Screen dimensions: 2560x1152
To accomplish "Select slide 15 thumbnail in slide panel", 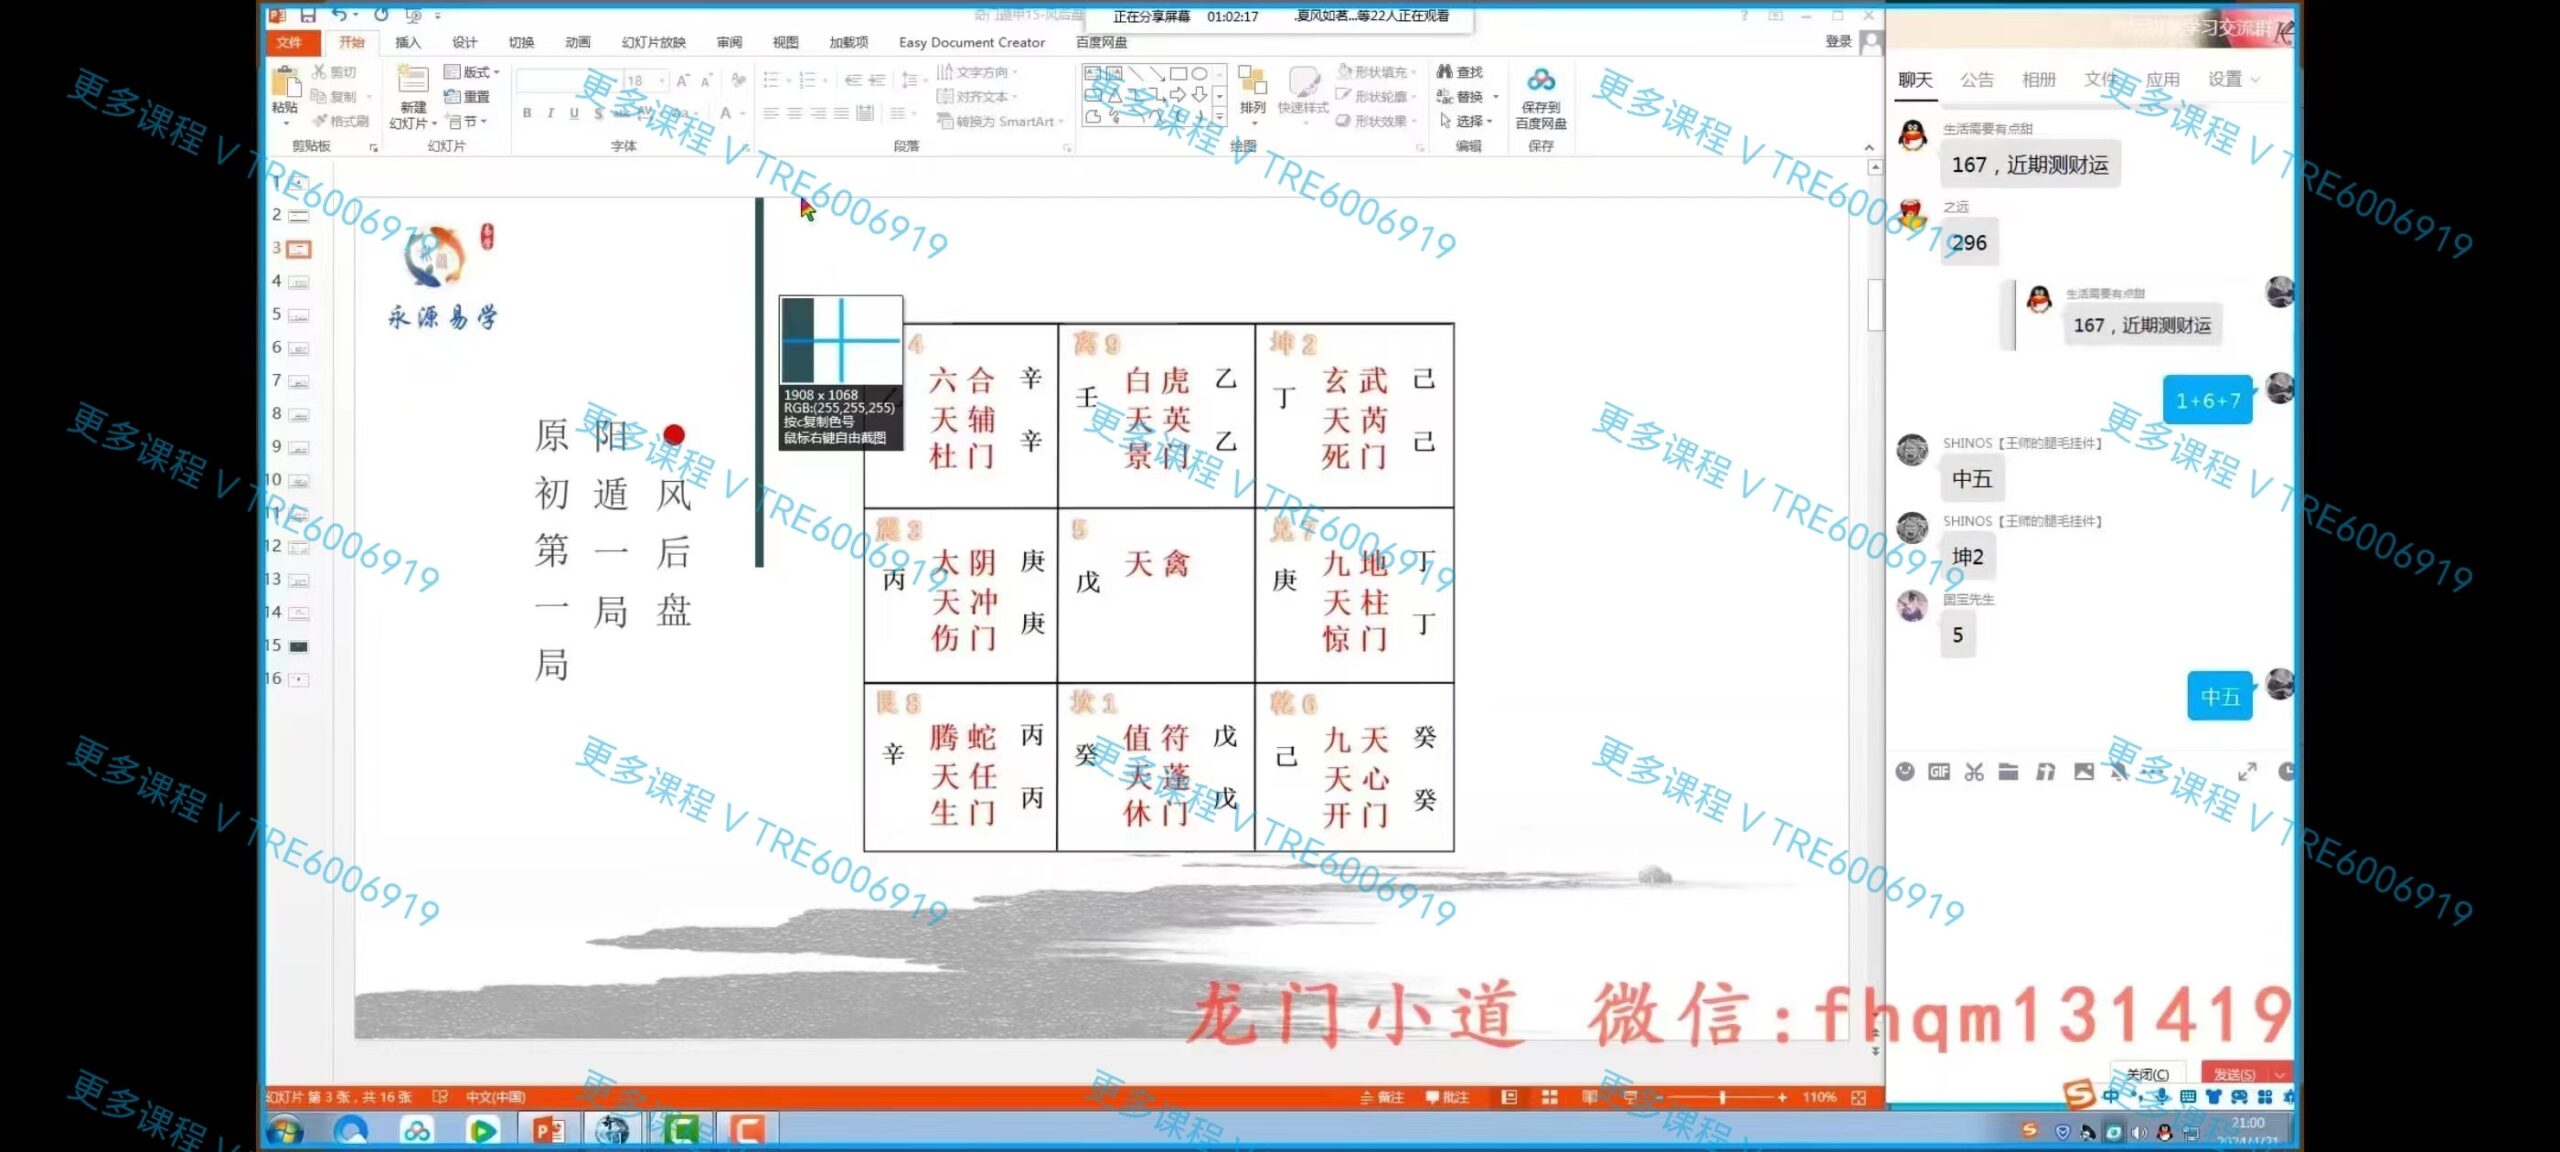I will (299, 646).
